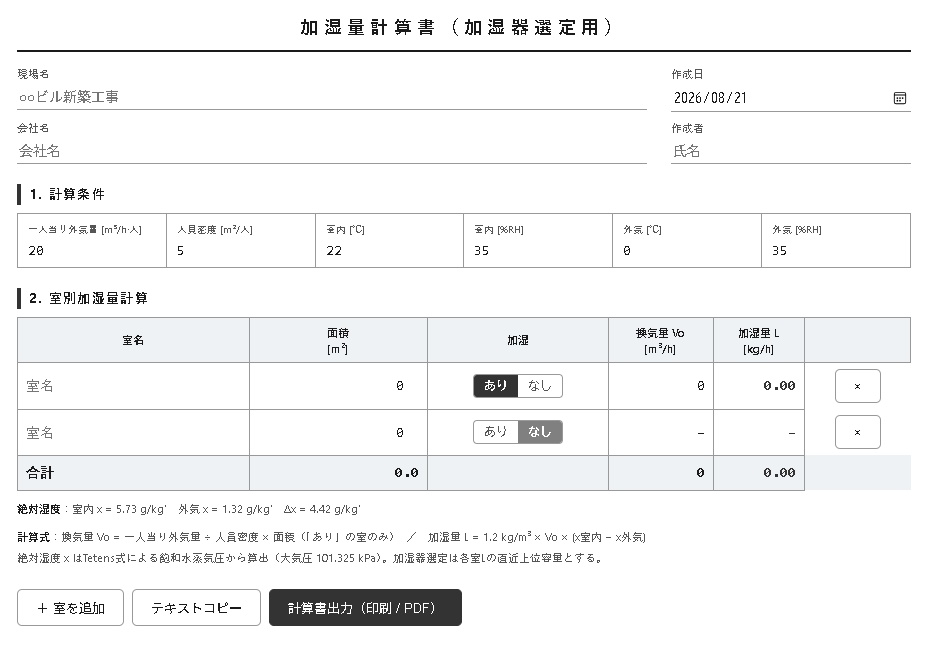
Task: Set second row 加湿 to なし
Action: pyautogui.click(x=540, y=432)
